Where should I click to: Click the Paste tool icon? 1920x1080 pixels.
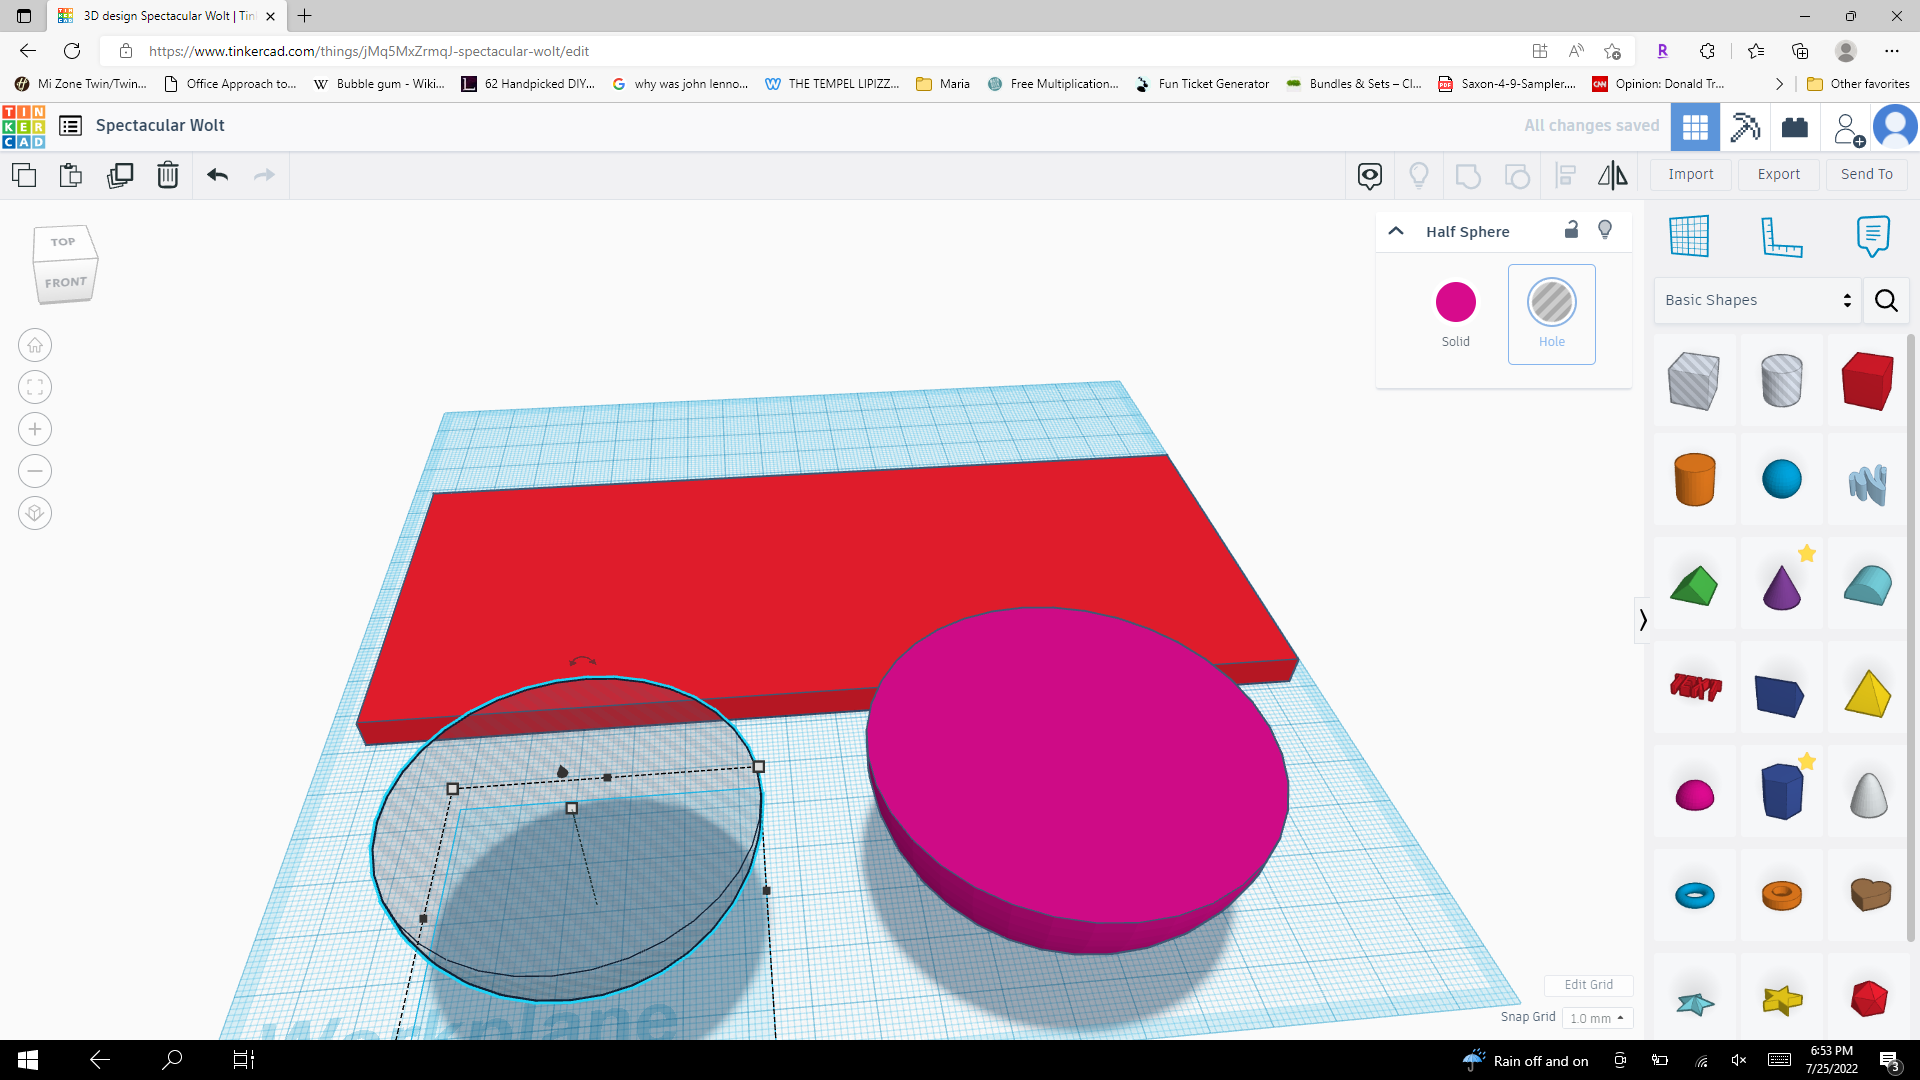[71, 175]
